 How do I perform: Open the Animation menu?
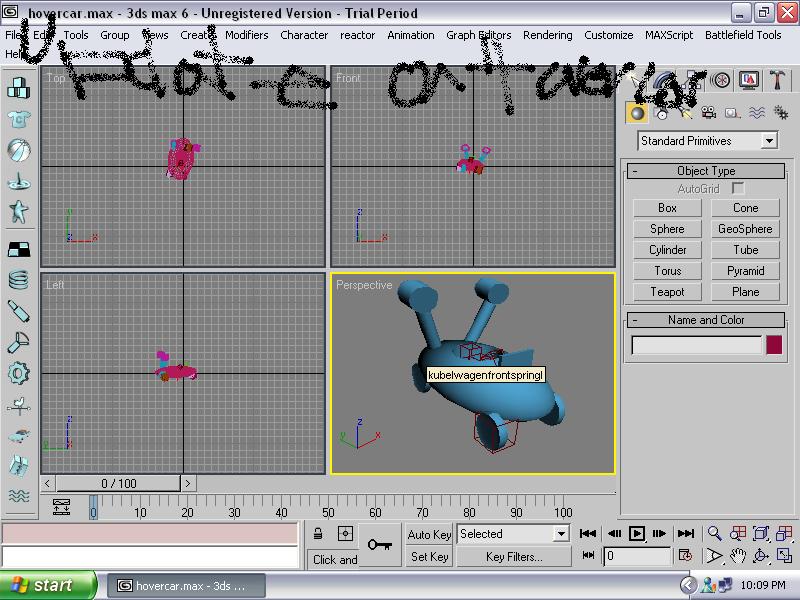pyautogui.click(x=411, y=35)
